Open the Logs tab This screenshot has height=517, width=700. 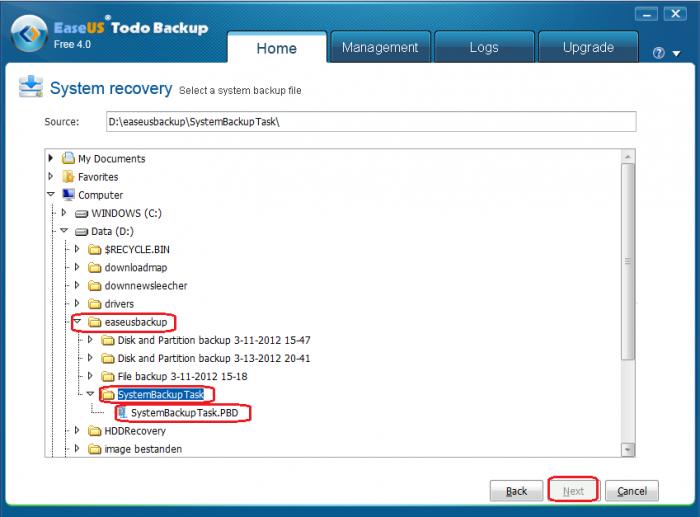(x=484, y=47)
